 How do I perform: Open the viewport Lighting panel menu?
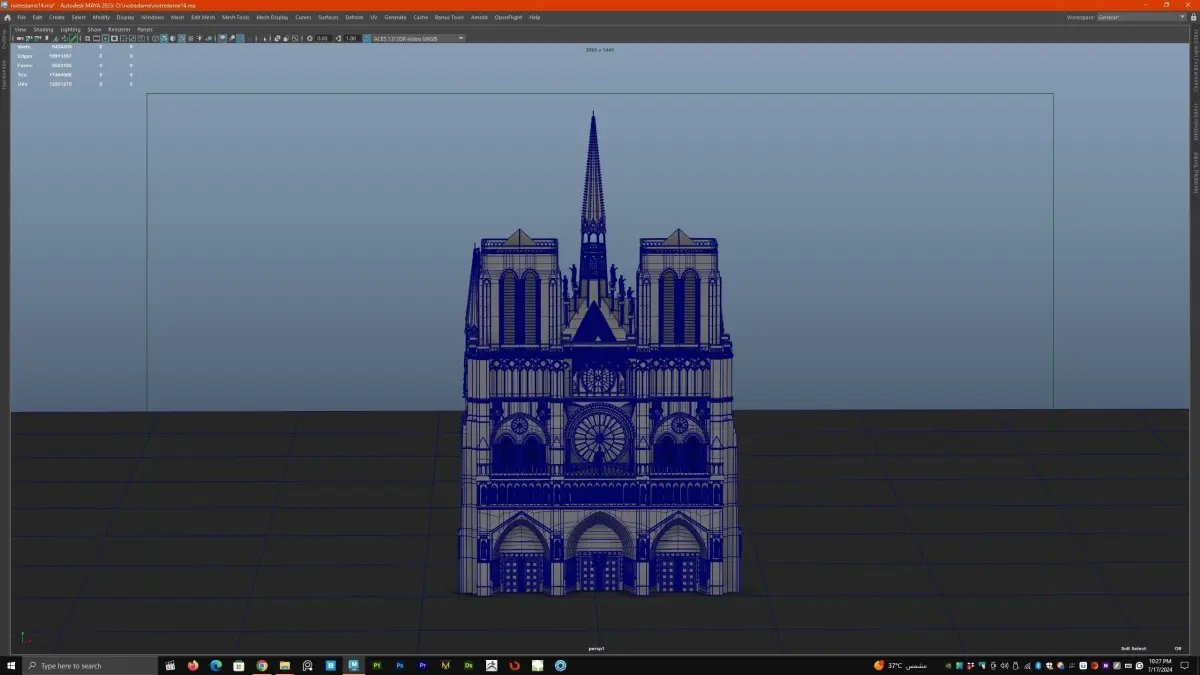(70, 29)
